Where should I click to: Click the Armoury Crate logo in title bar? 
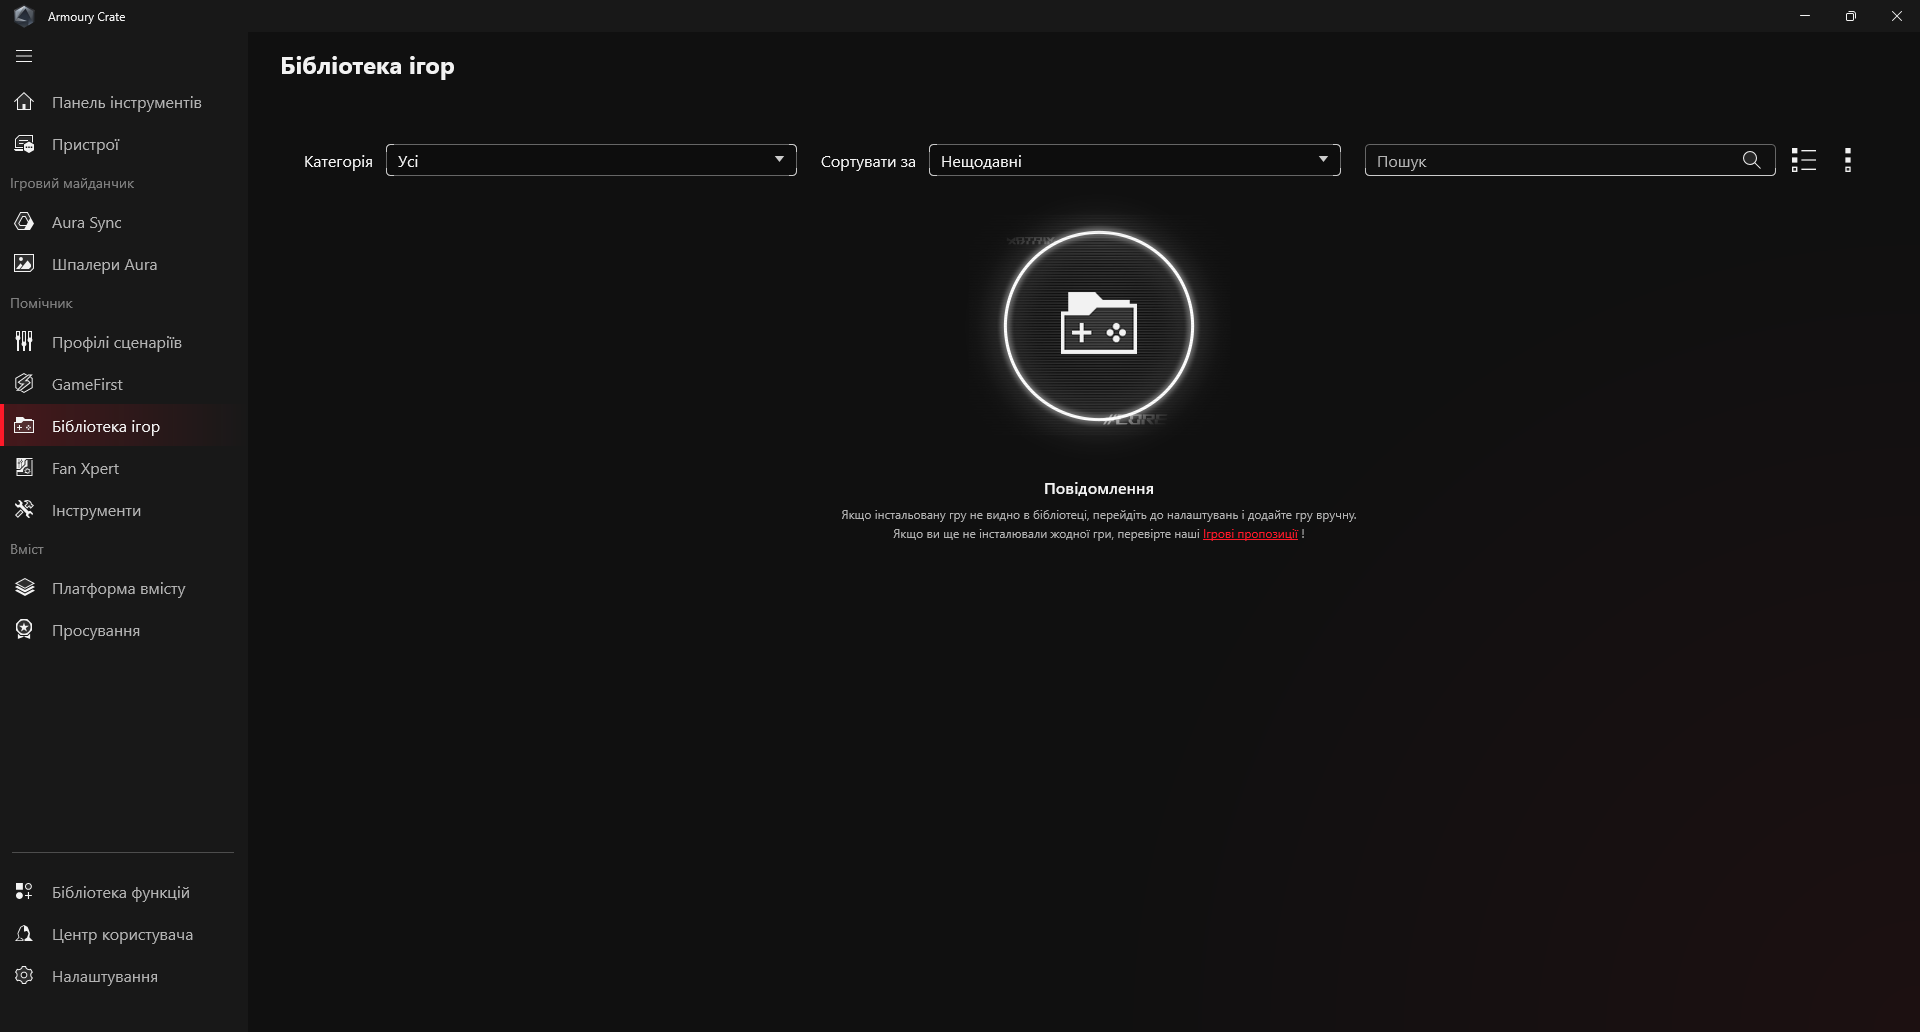coord(24,16)
